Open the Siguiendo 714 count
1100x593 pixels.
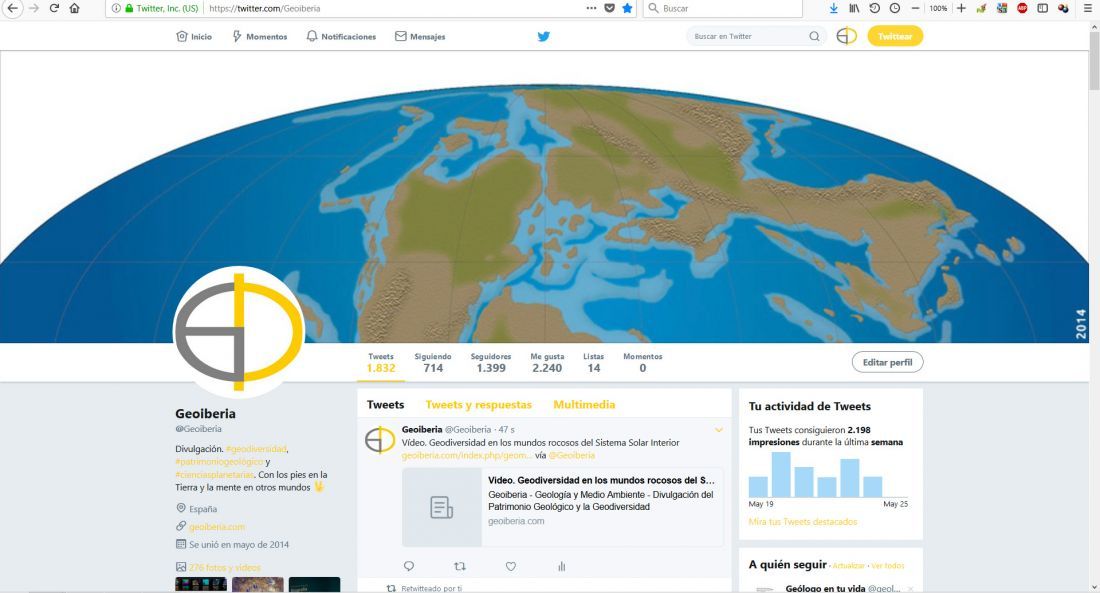pos(433,363)
